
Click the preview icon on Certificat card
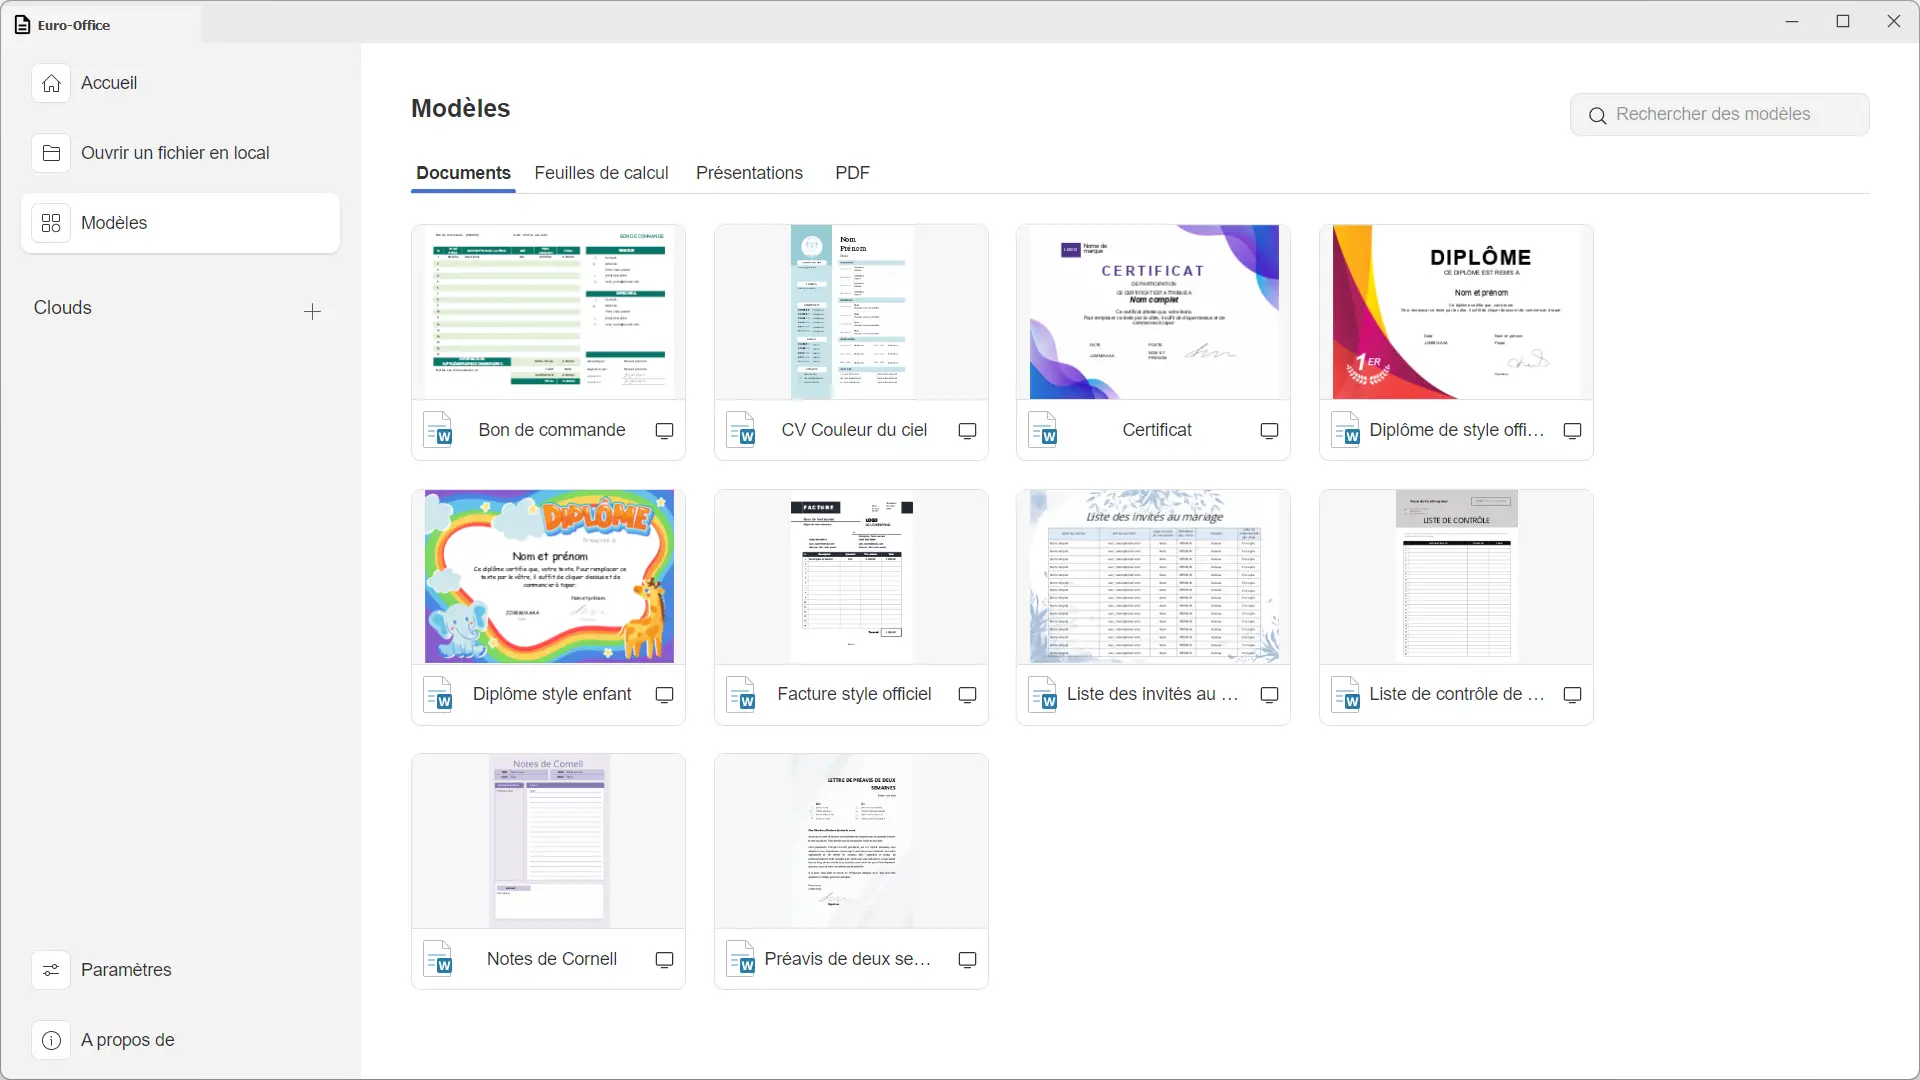pyautogui.click(x=1269, y=431)
